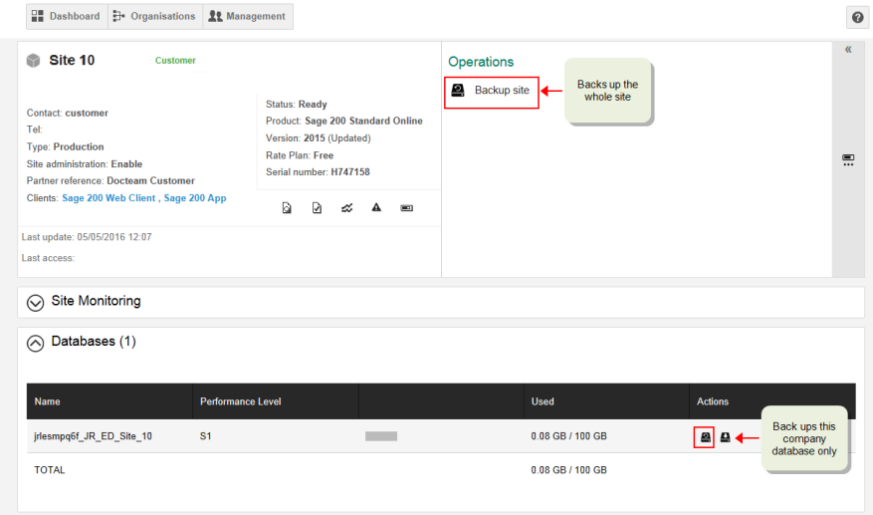Click Product Sage 200 Standard Online text
The image size is (873, 515).
click(344, 121)
